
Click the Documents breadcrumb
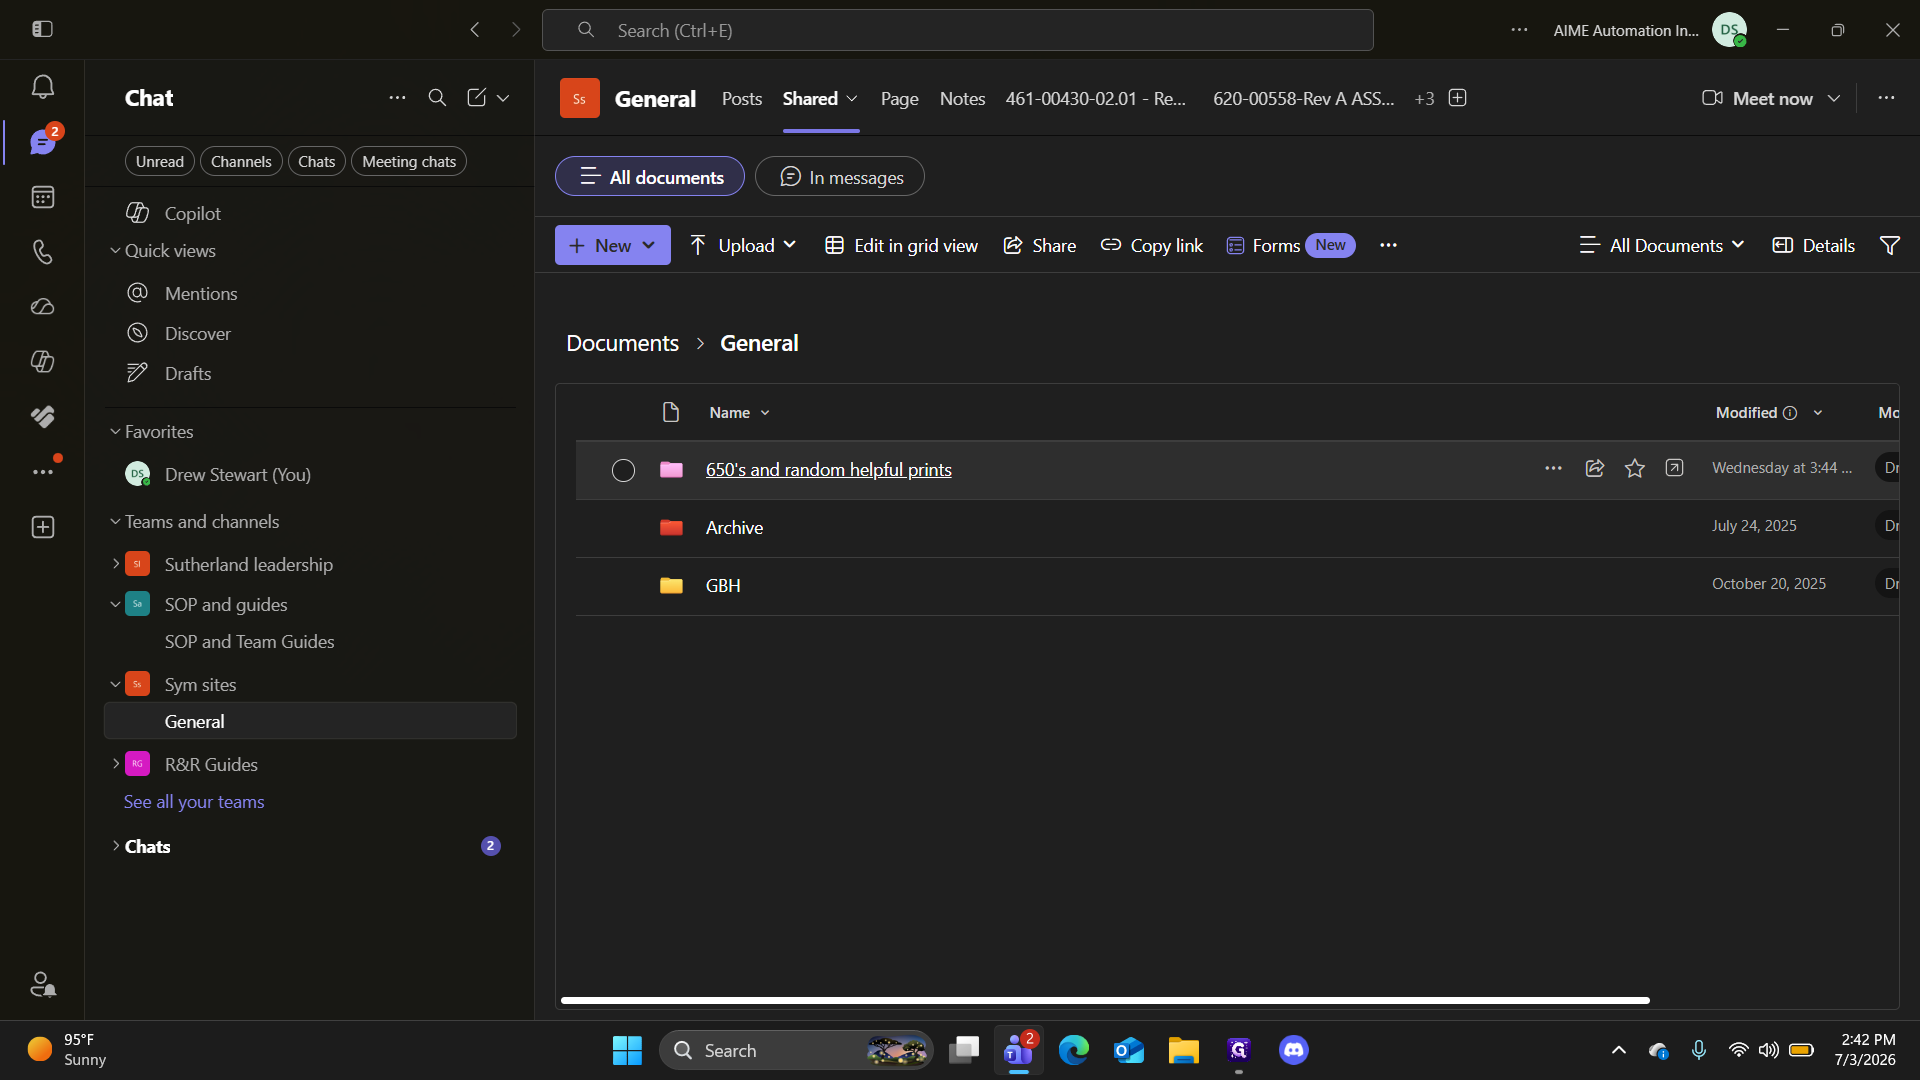point(622,343)
